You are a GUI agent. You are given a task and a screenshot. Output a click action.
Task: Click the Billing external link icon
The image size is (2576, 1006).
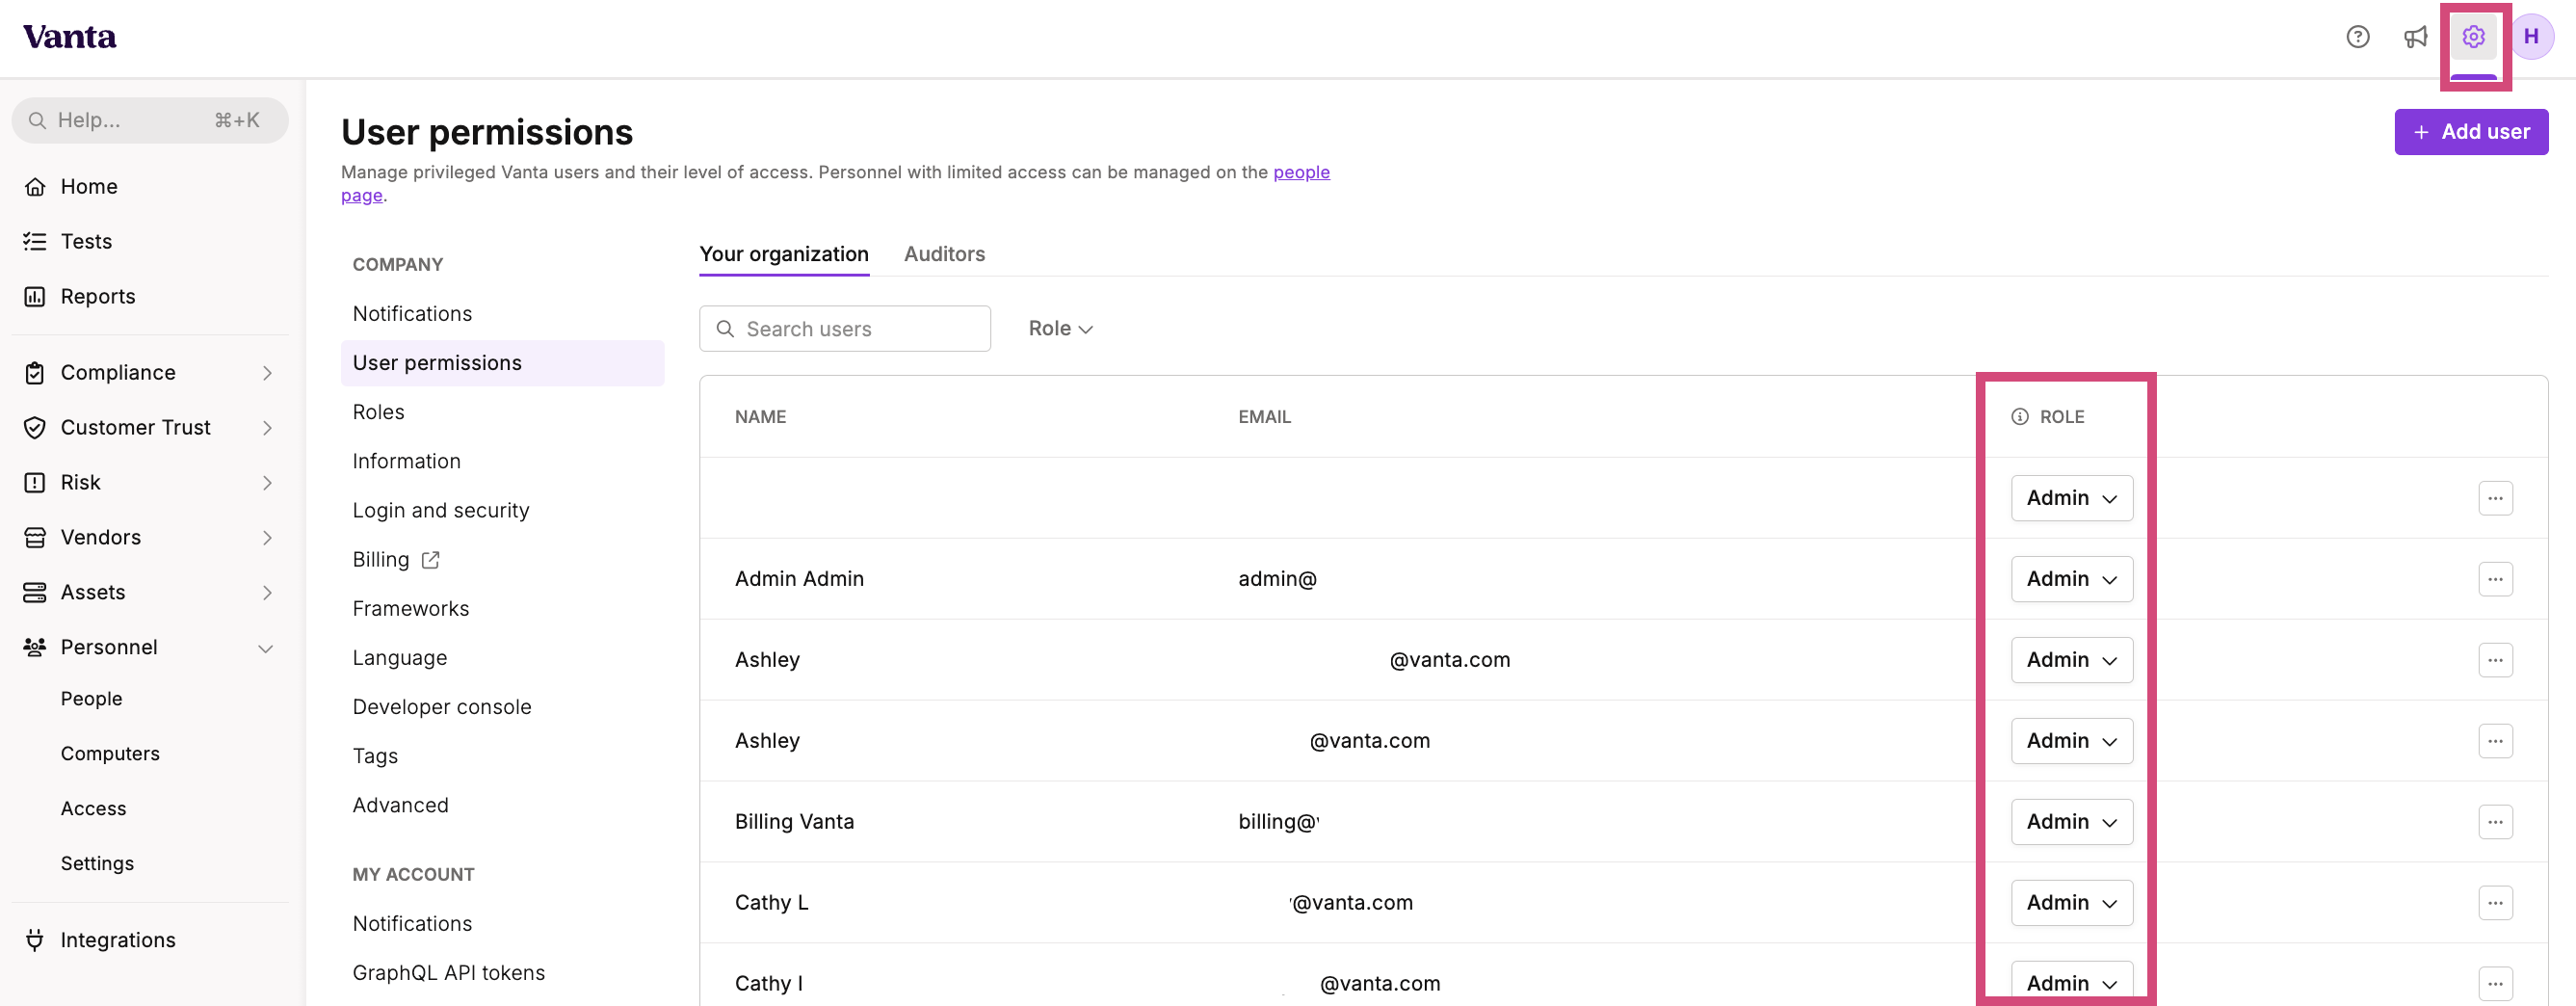click(x=430, y=560)
